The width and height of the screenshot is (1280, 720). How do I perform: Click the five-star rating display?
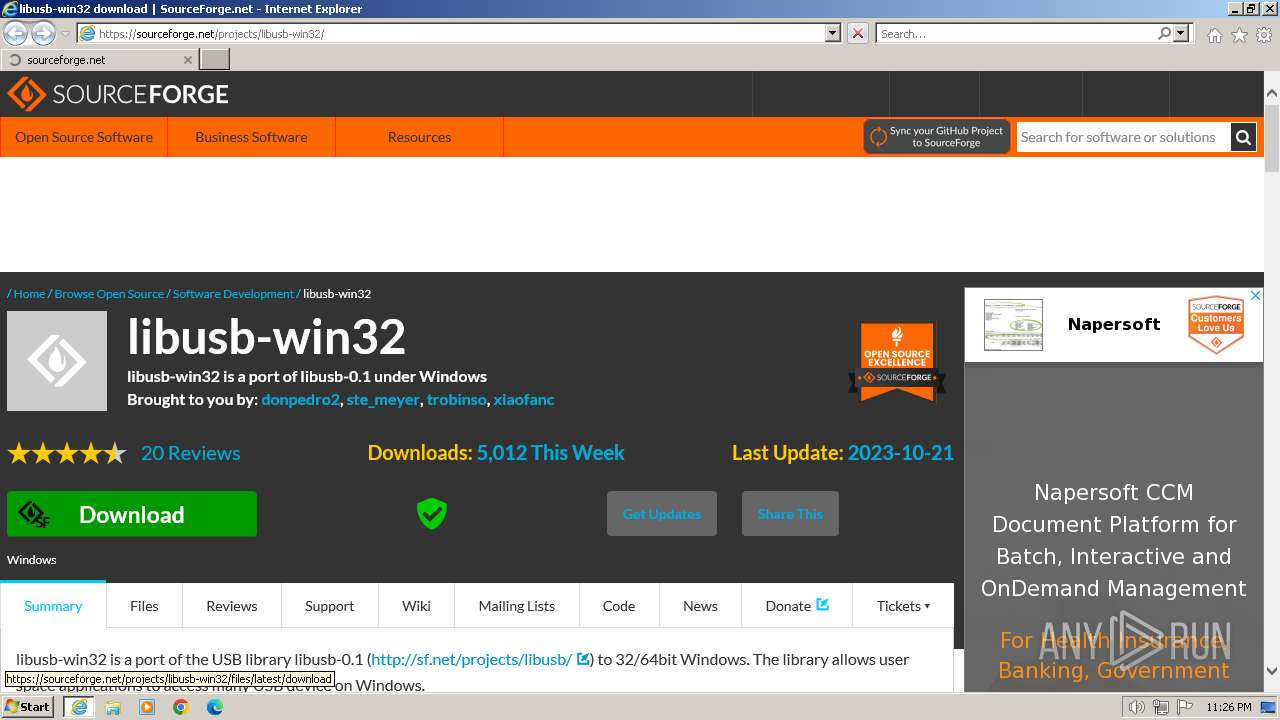67,454
